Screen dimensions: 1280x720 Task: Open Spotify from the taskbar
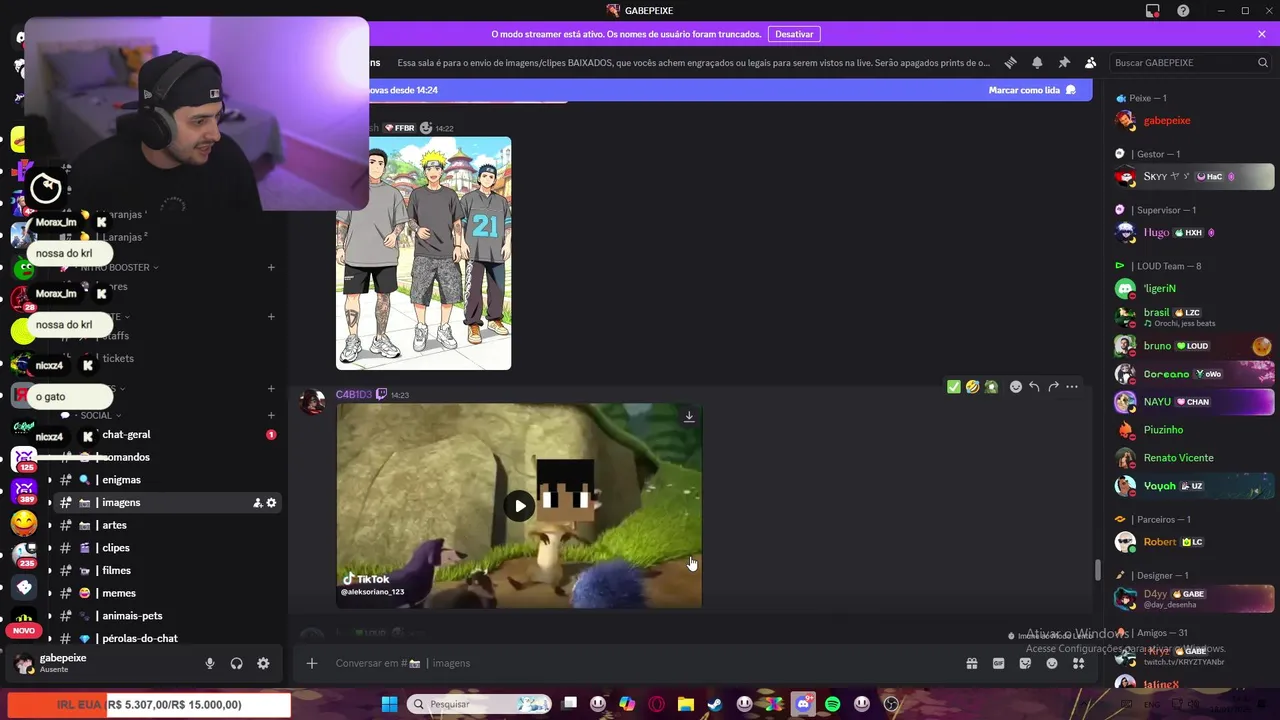point(832,704)
